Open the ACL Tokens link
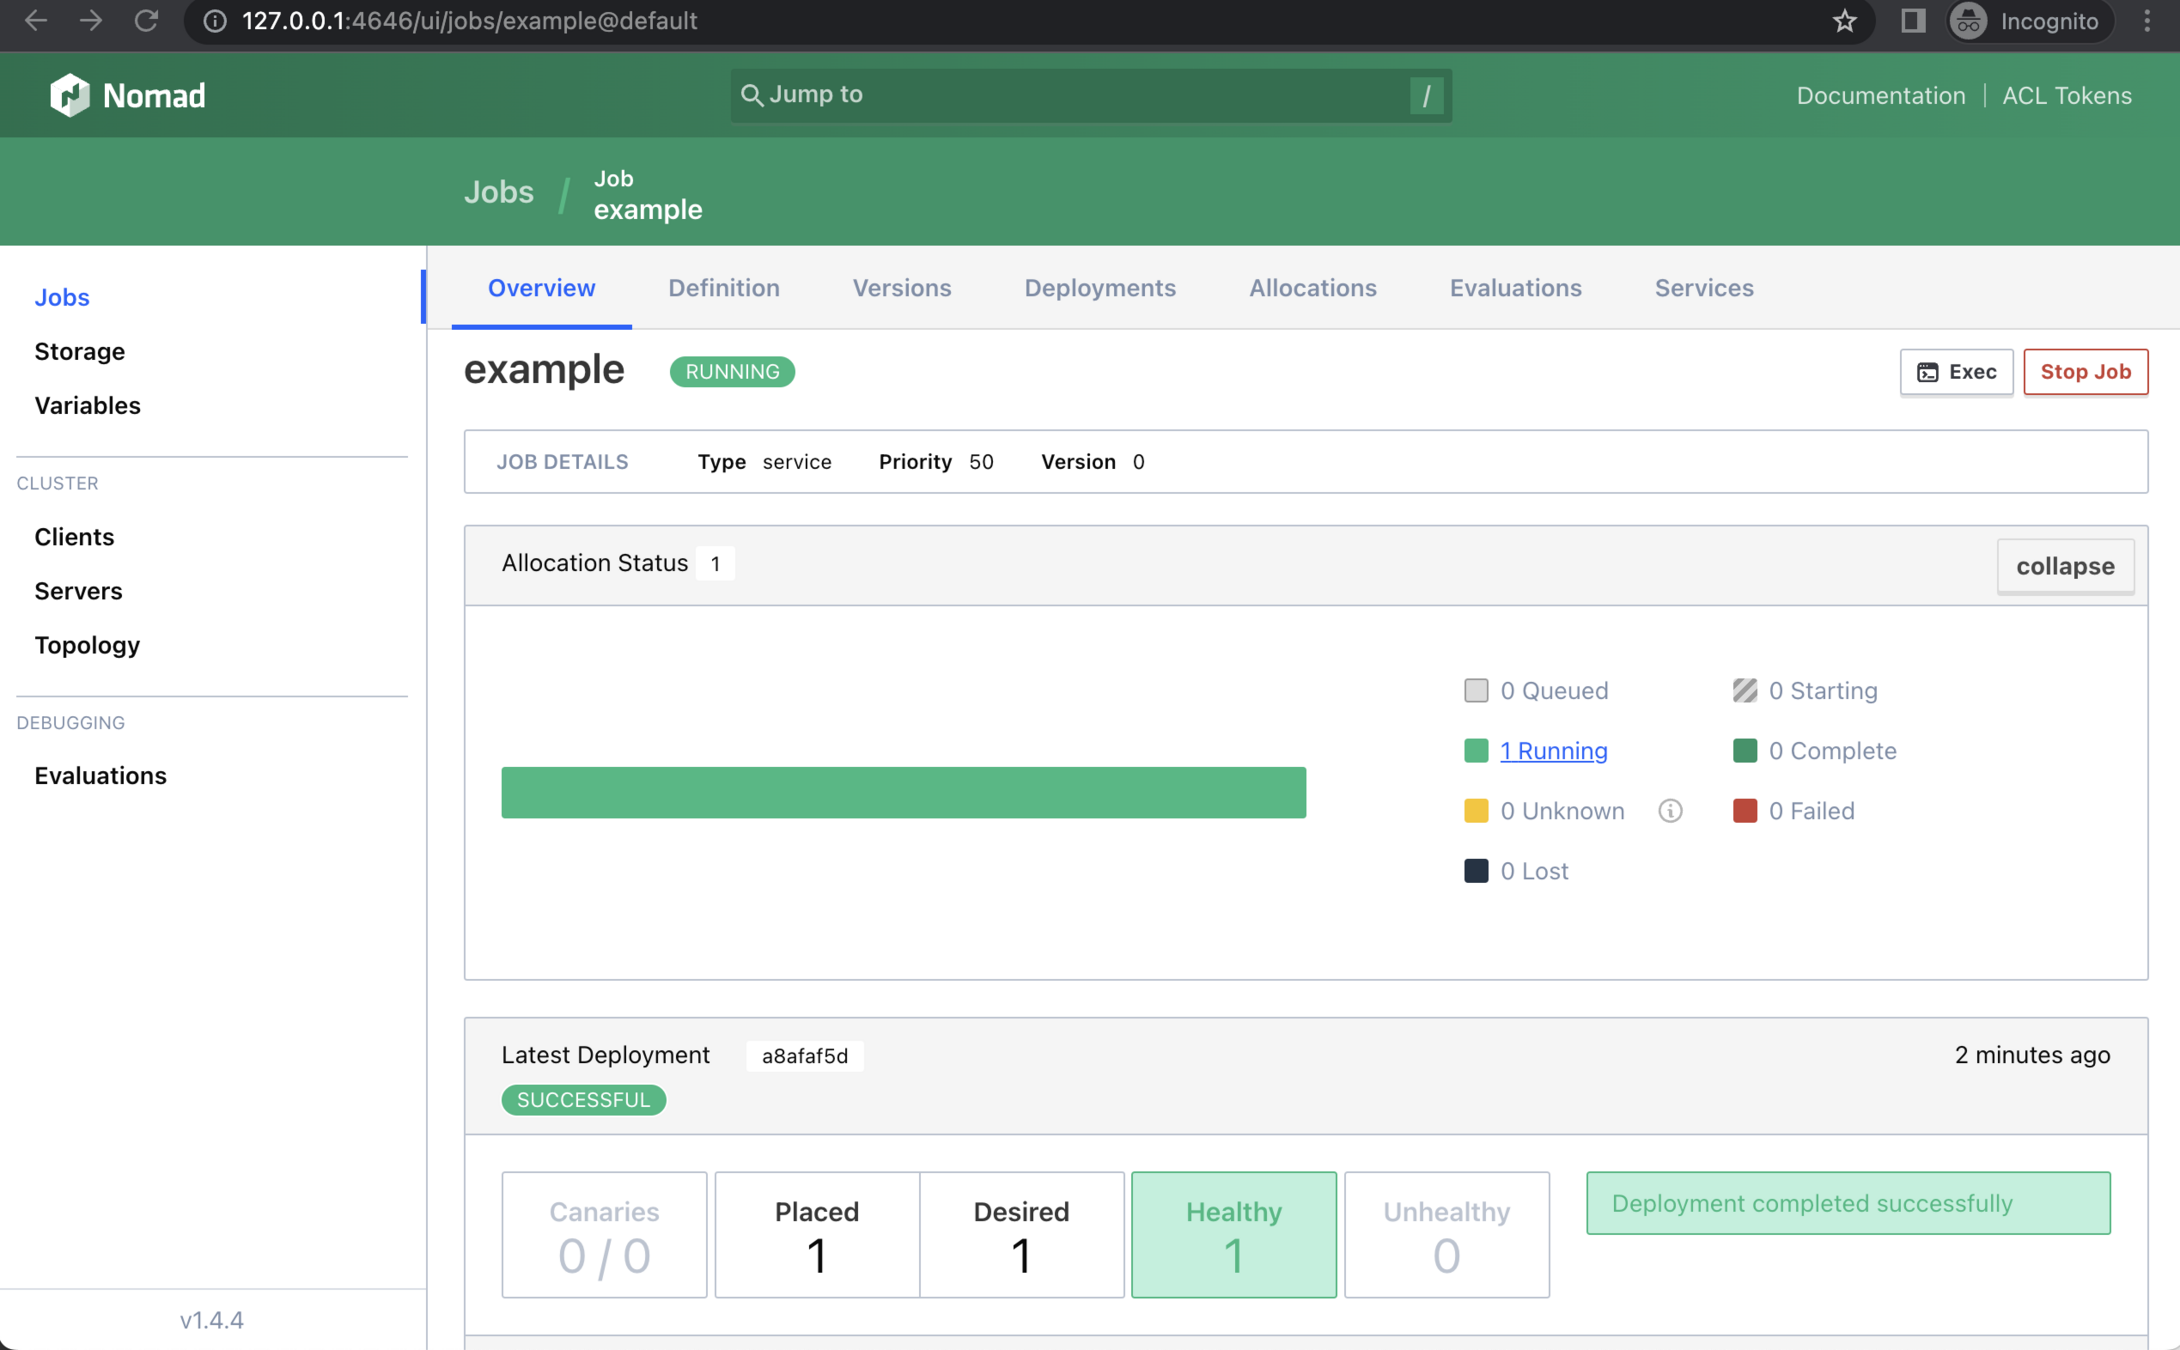 click(2066, 95)
